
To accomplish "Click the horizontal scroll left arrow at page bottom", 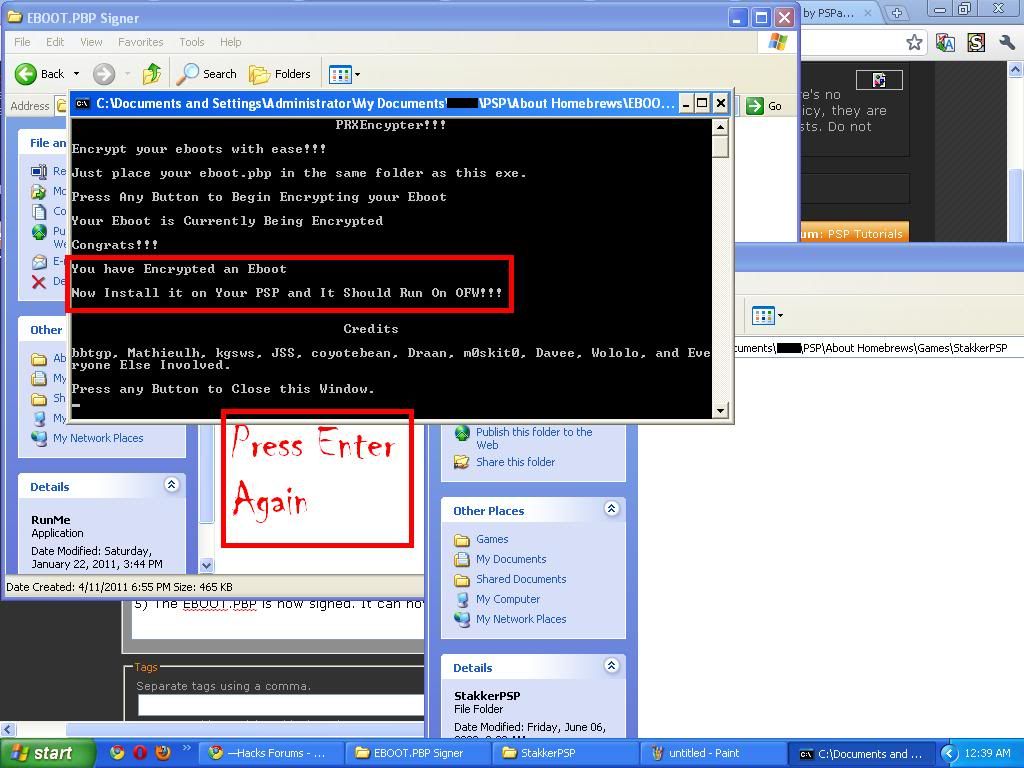I will [x=7, y=729].
